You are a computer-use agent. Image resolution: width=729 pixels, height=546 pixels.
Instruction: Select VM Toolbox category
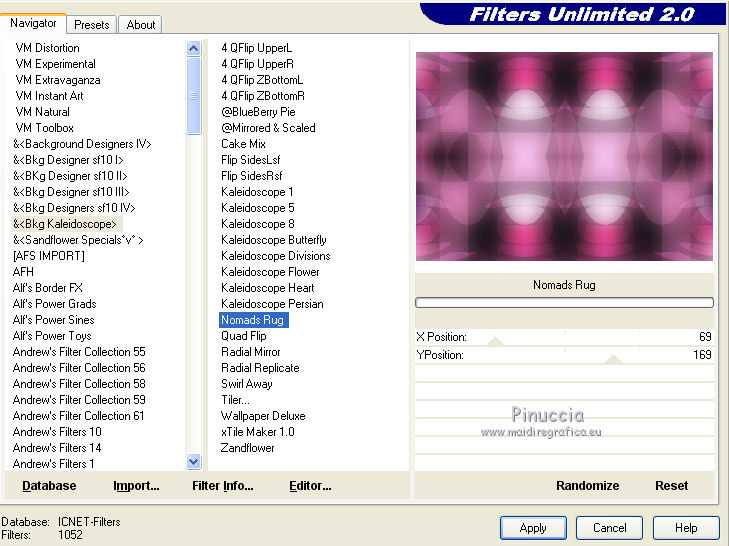pos(44,128)
